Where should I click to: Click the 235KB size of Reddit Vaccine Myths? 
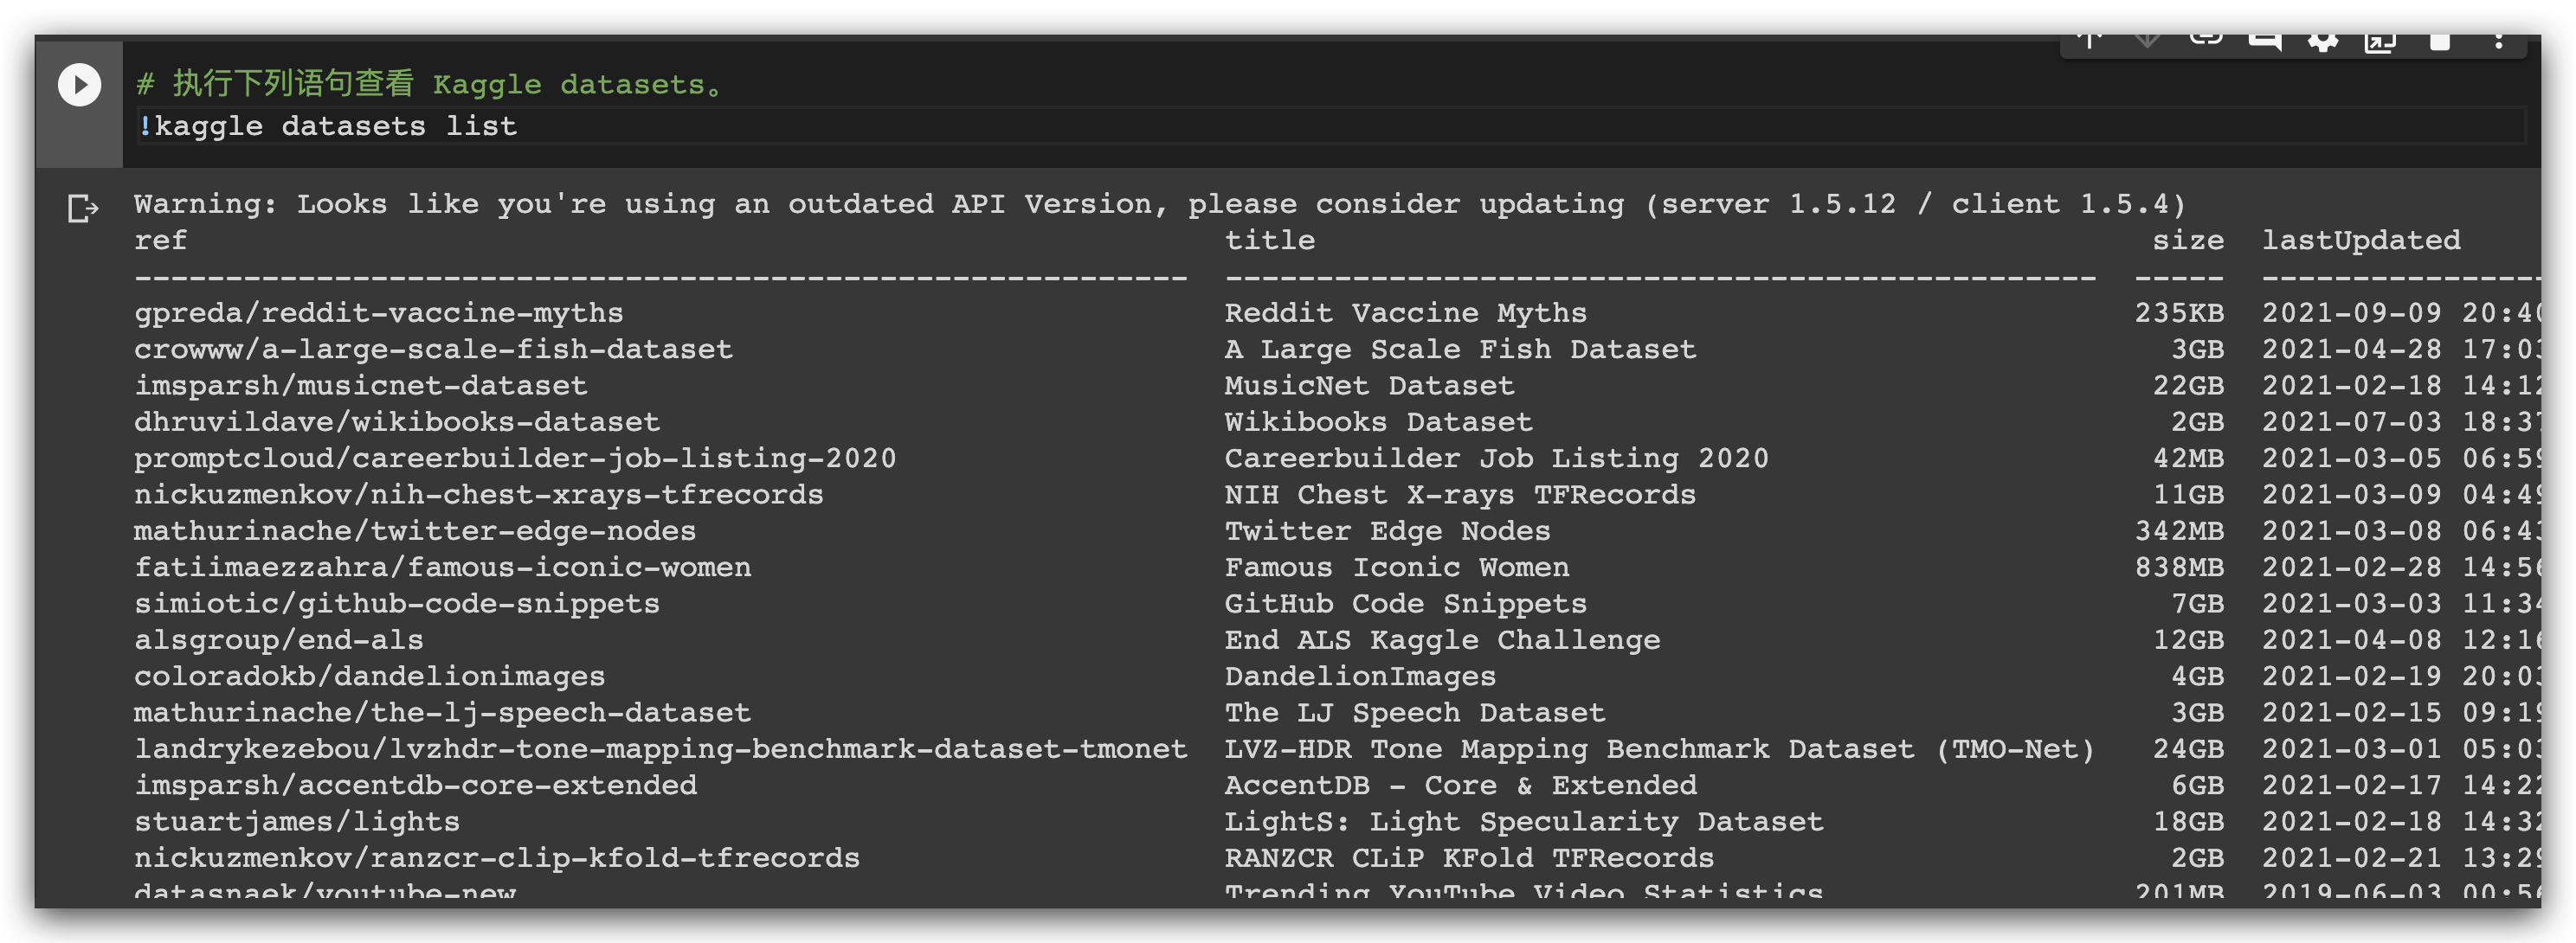pyautogui.click(x=2179, y=313)
